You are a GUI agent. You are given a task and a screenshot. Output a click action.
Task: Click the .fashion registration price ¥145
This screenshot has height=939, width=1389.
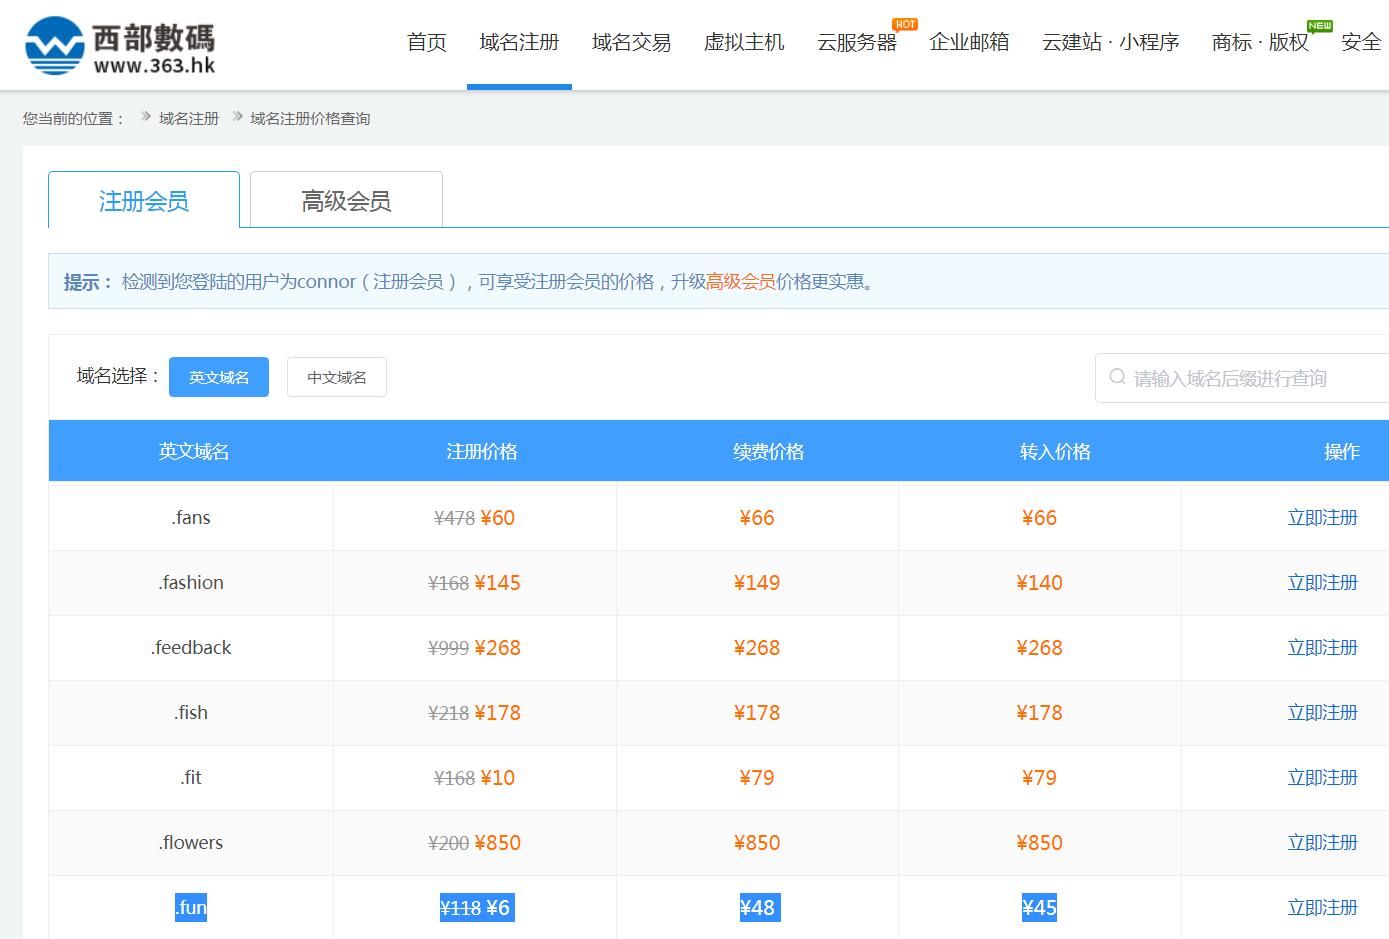[x=497, y=582]
